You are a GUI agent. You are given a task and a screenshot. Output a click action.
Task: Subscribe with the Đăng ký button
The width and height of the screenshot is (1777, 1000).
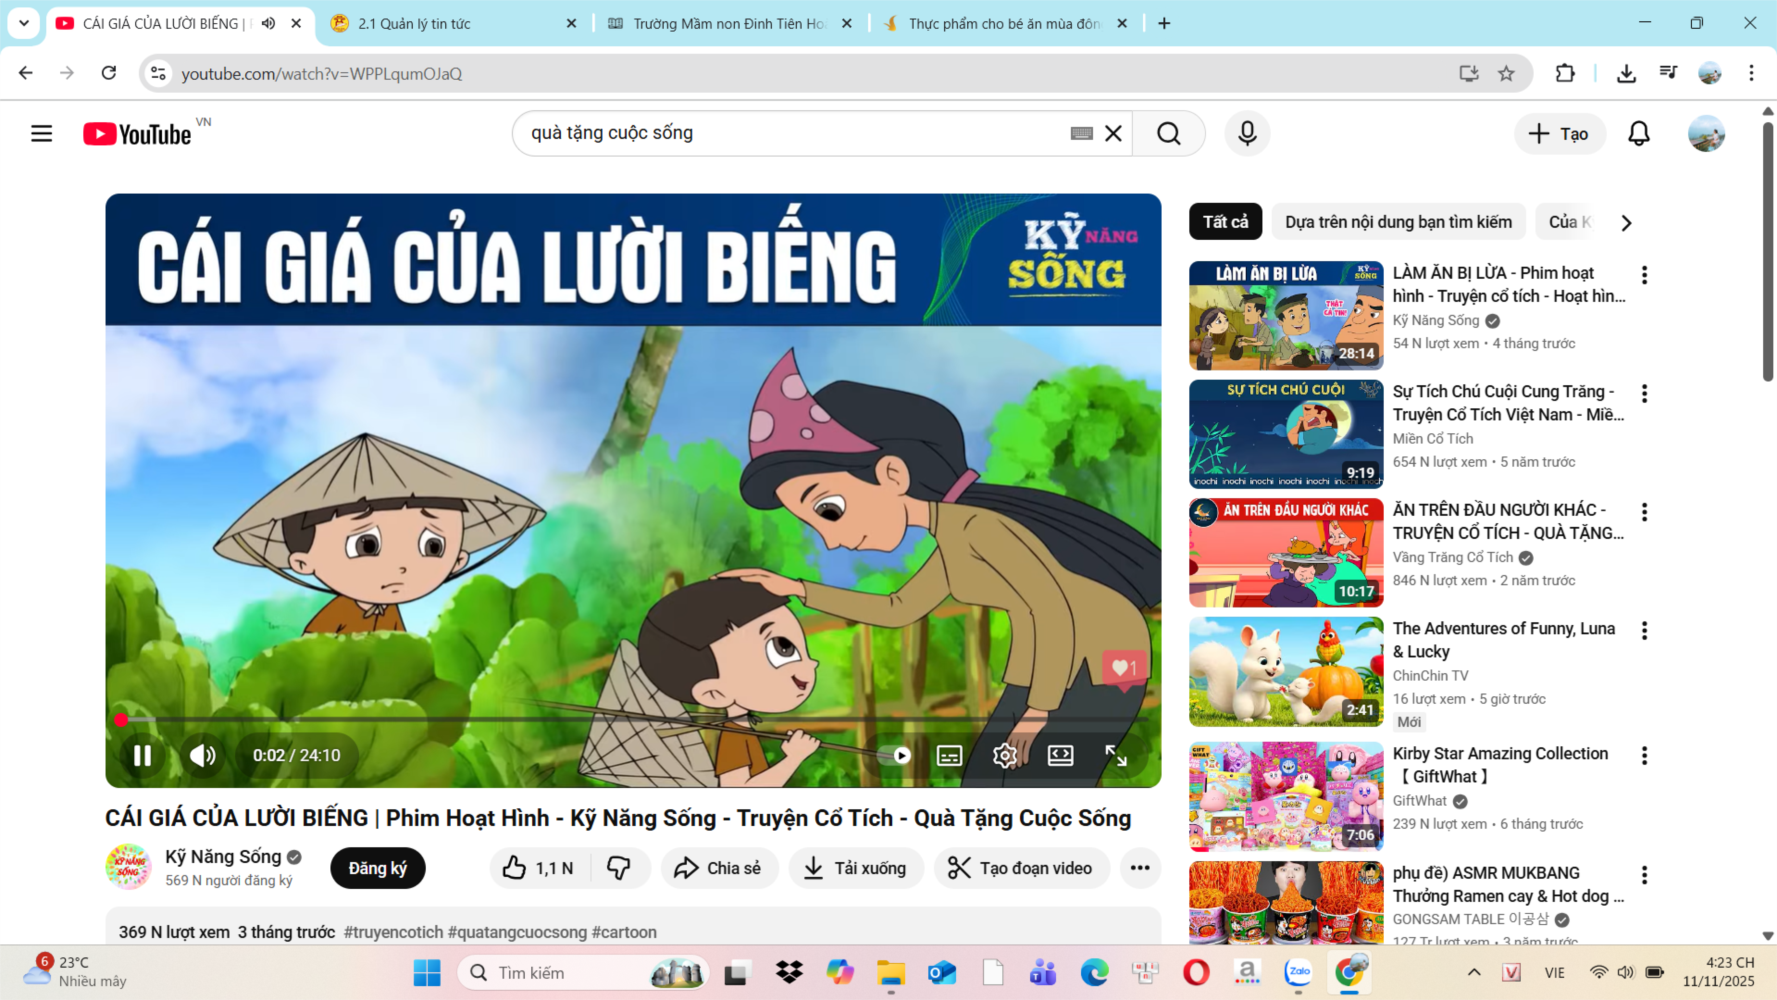click(377, 868)
